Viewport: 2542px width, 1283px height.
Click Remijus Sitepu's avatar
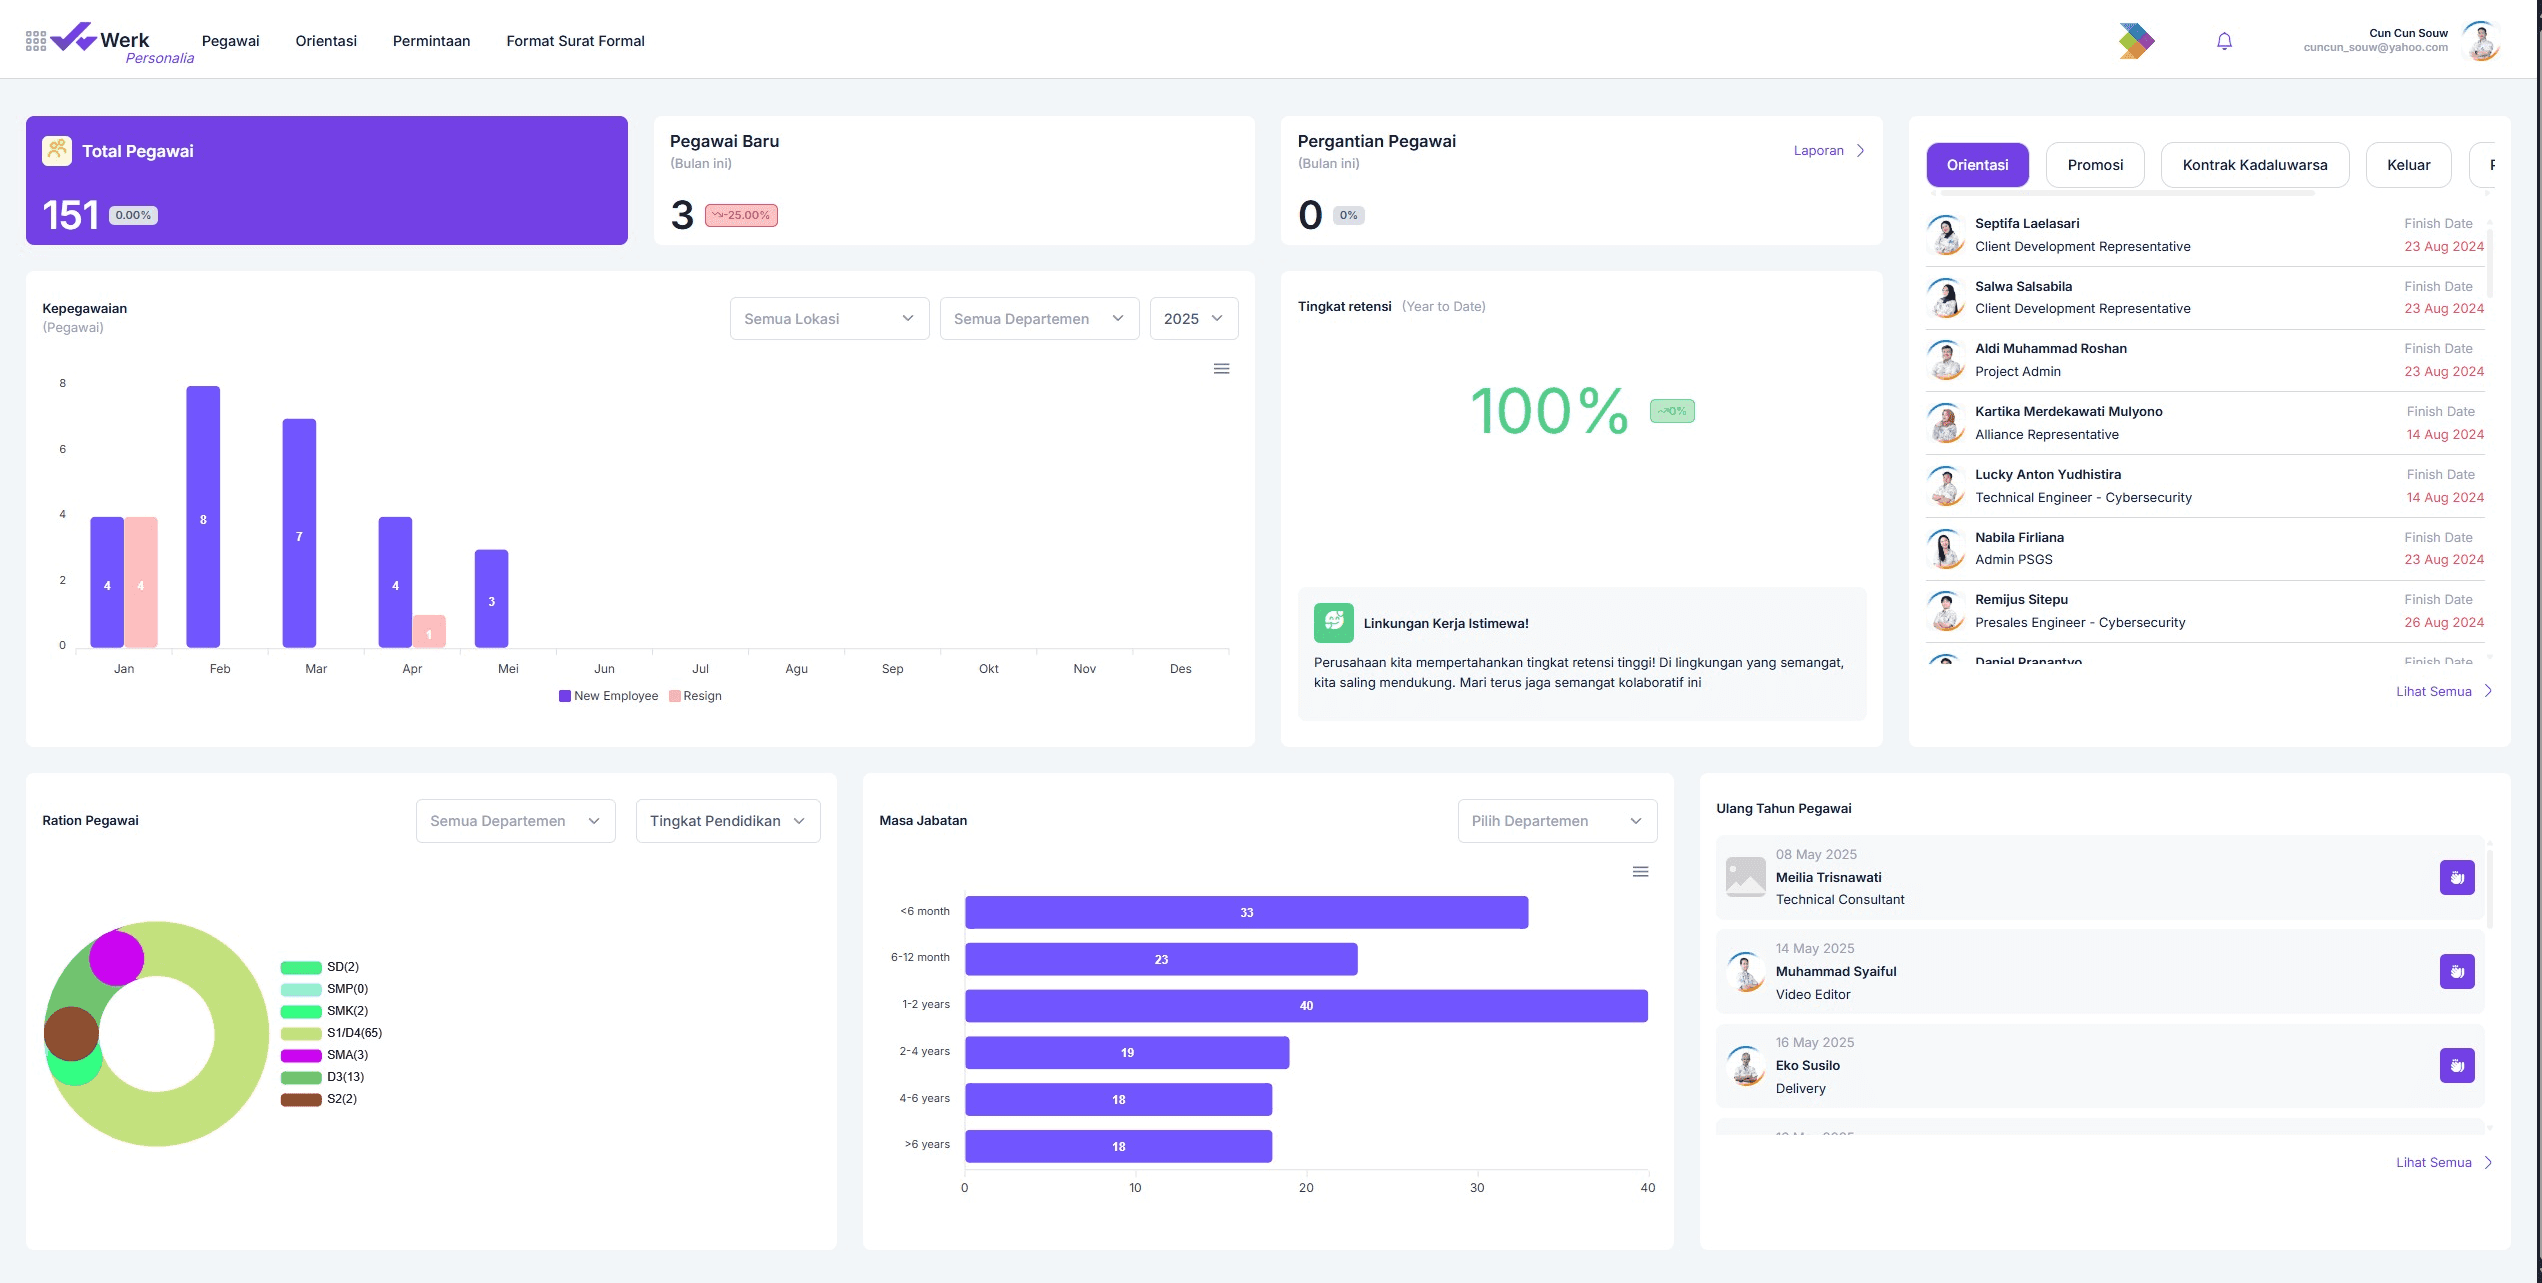pyautogui.click(x=1946, y=611)
